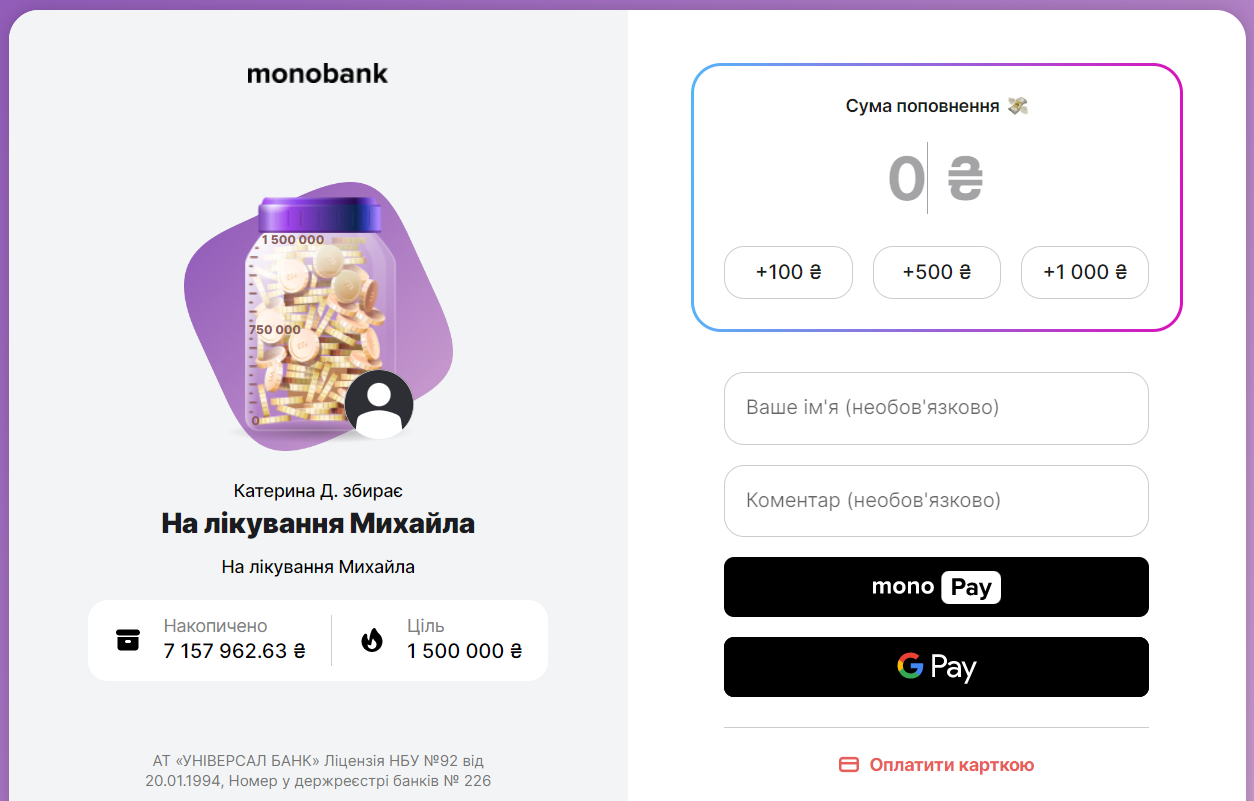Choose the +1 000 ₴ preset
Screen dimensions: 1254x801
pos(1084,272)
